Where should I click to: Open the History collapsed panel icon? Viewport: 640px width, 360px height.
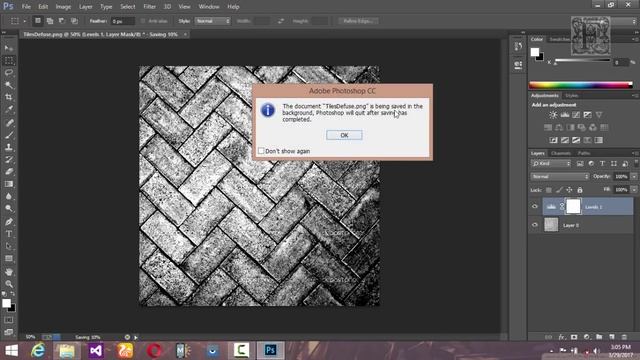518,47
